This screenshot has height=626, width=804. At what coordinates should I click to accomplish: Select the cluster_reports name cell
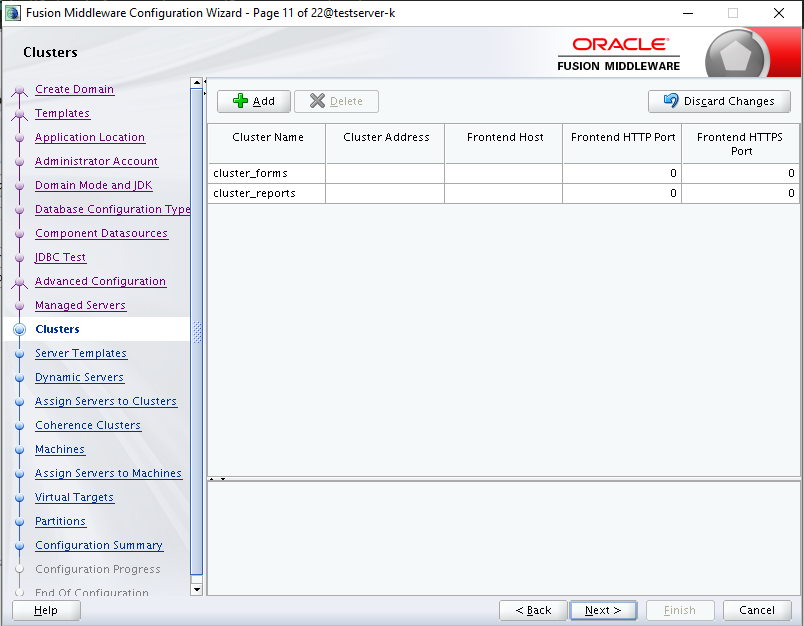[267, 193]
